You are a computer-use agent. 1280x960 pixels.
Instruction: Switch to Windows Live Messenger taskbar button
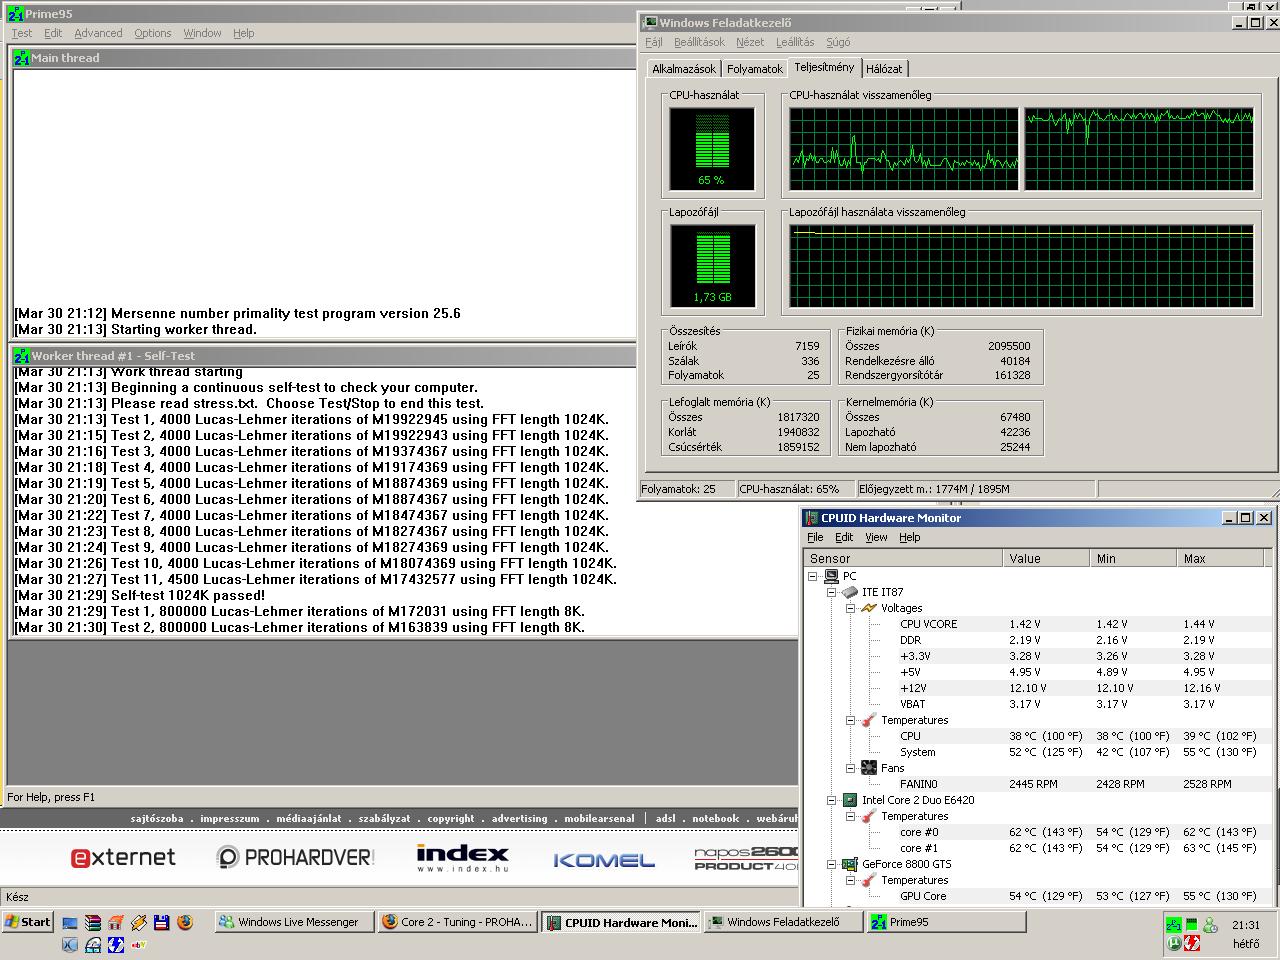coord(294,922)
